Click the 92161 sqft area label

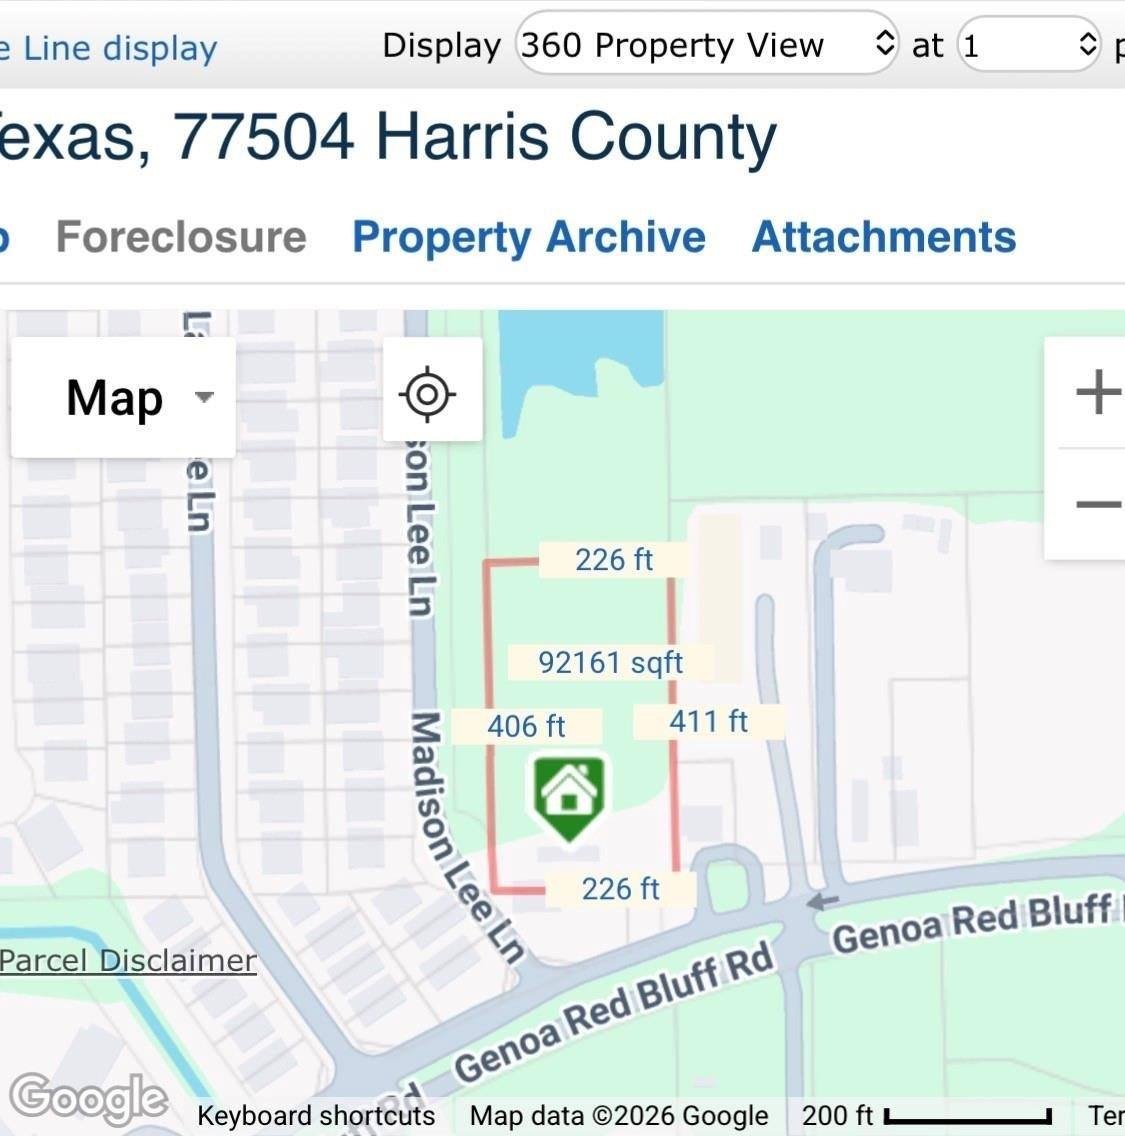pyautogui.click(x=611, y=662)
